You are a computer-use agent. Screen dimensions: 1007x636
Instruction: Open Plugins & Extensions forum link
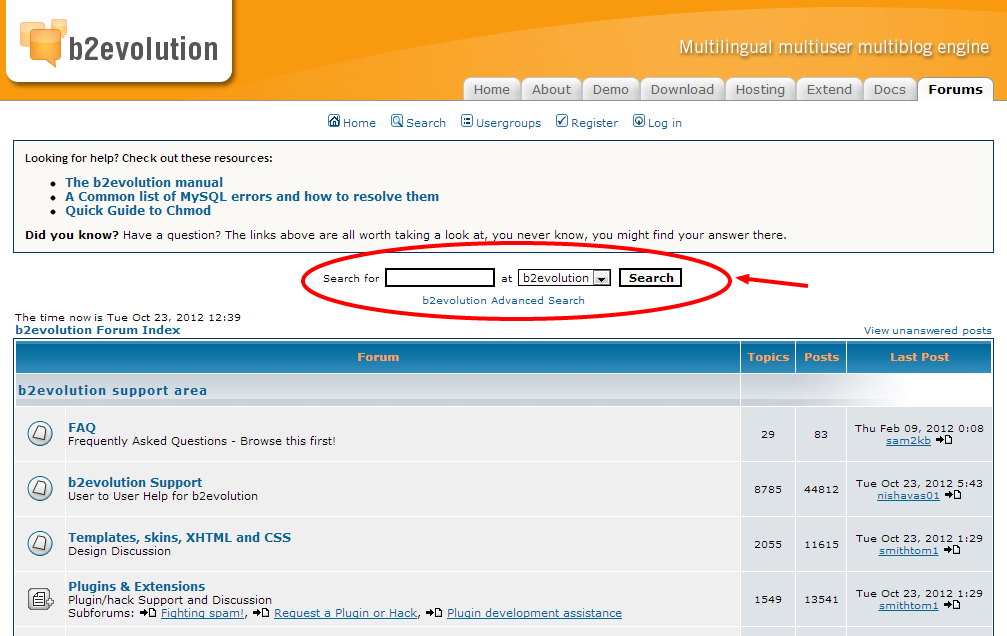click(x=137, y=587)
